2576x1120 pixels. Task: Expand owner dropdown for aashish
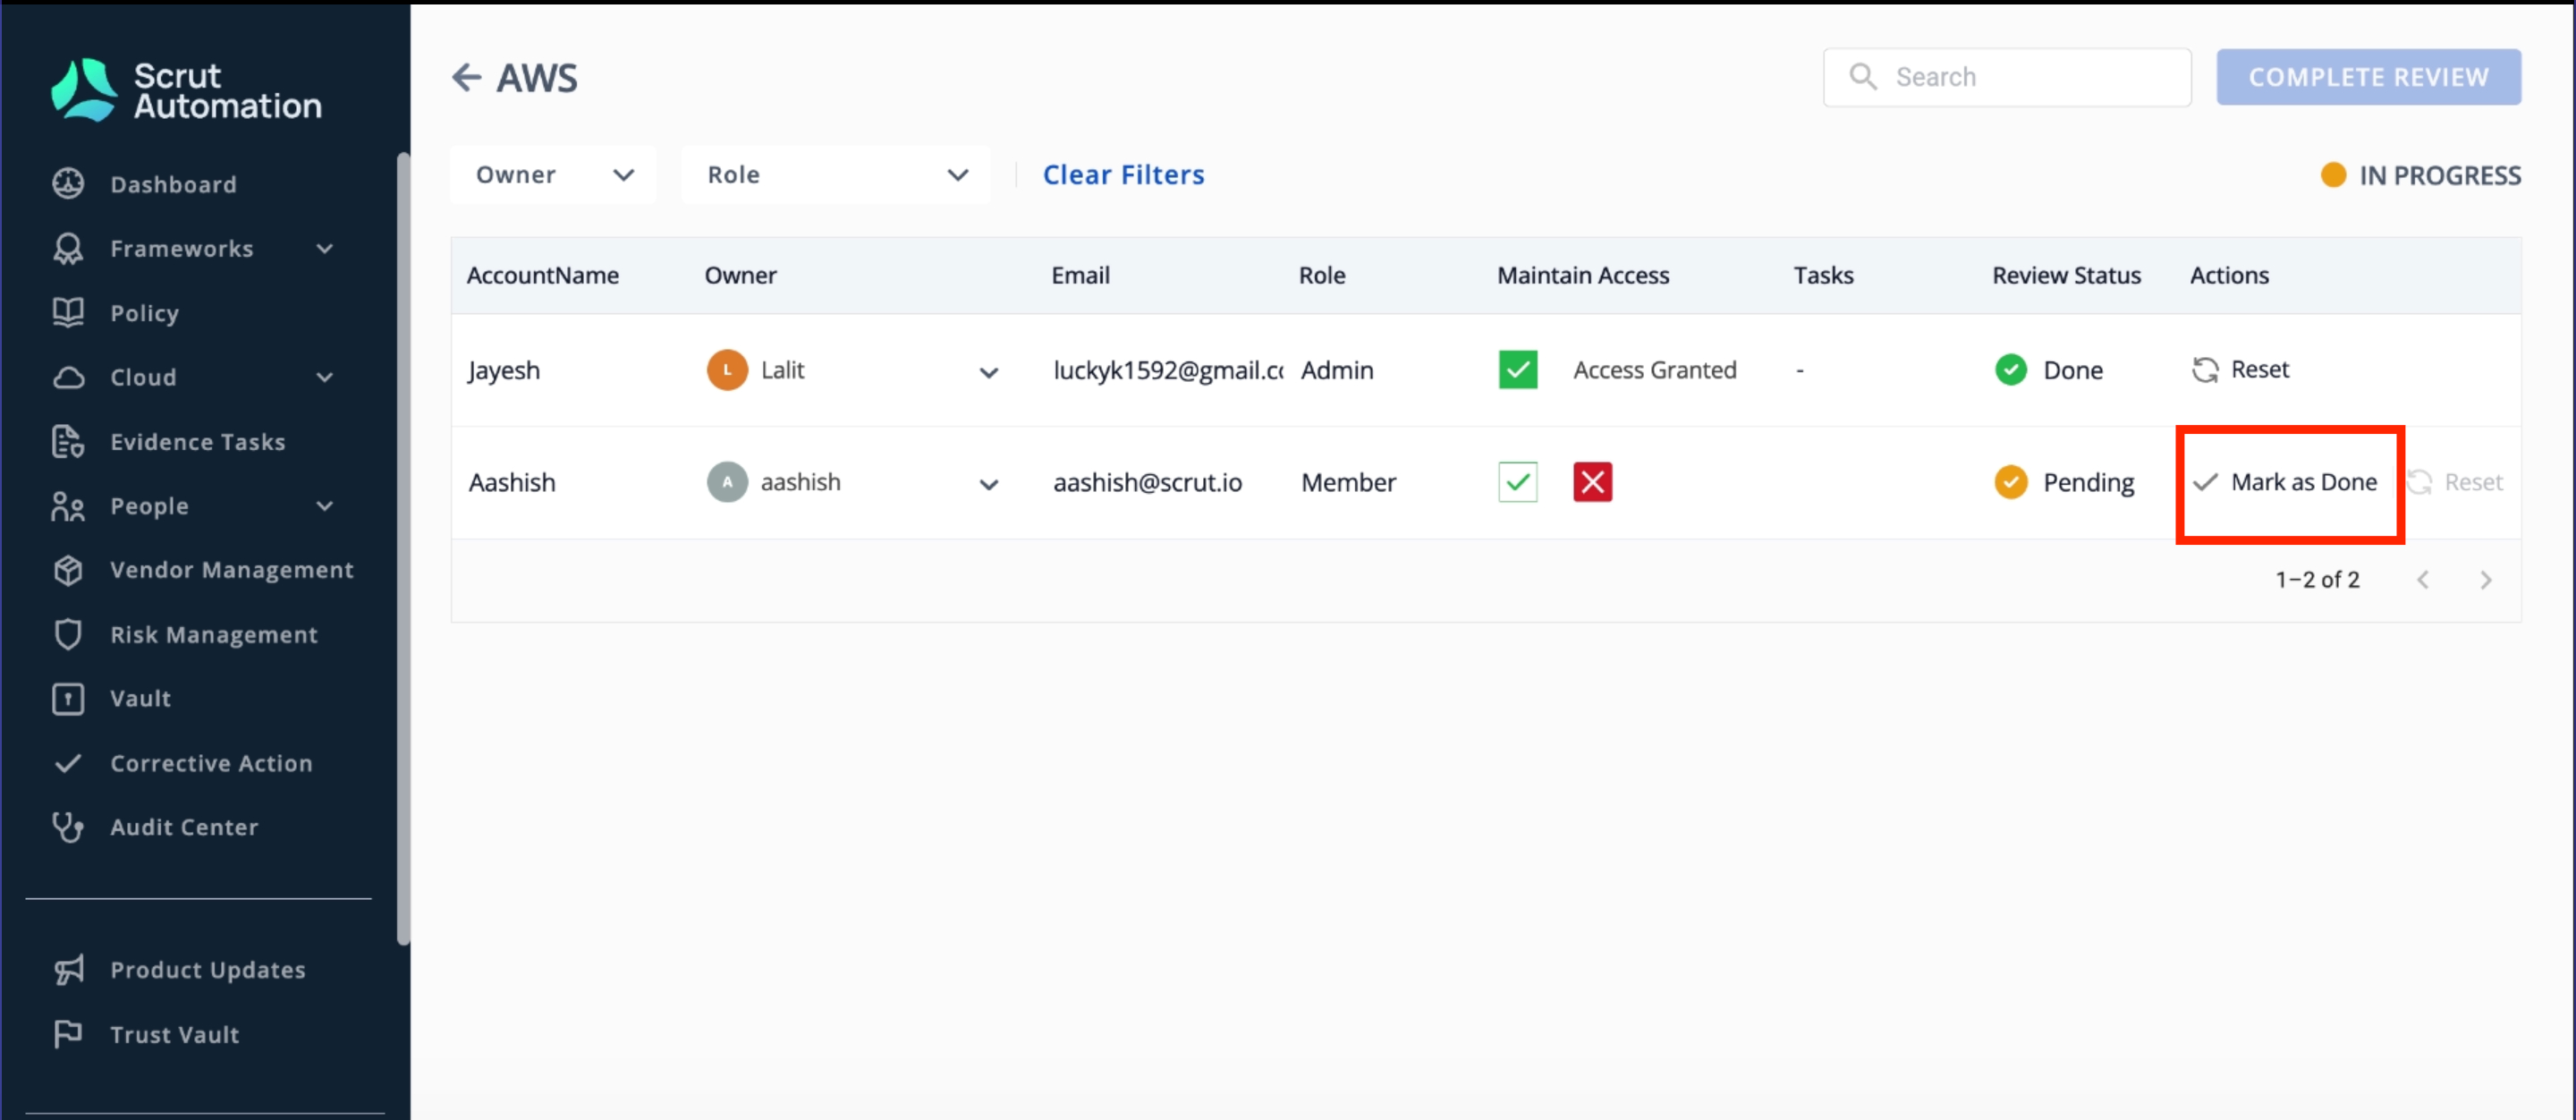[x=988, y=485]
